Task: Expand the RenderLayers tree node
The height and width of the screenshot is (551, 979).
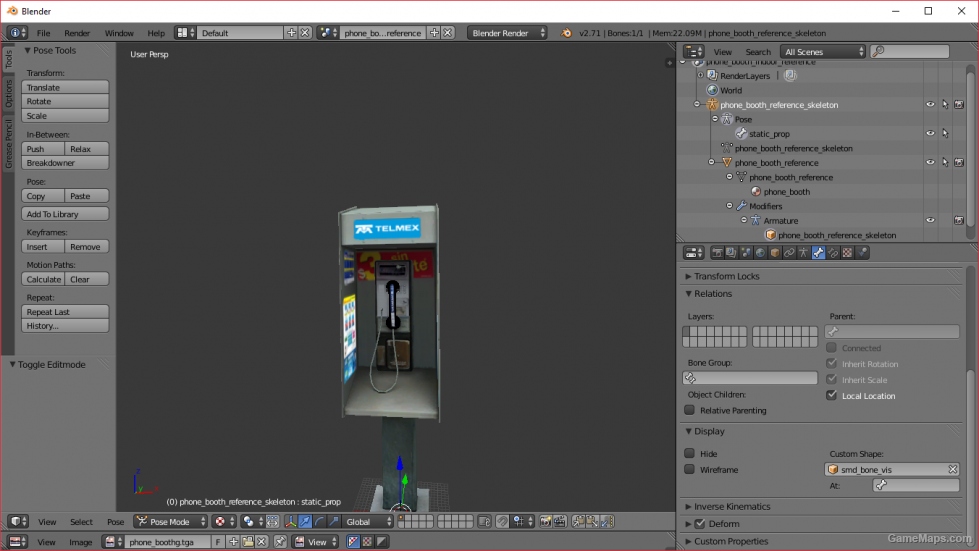Action: pyautogui.click(x=701, y=76)
